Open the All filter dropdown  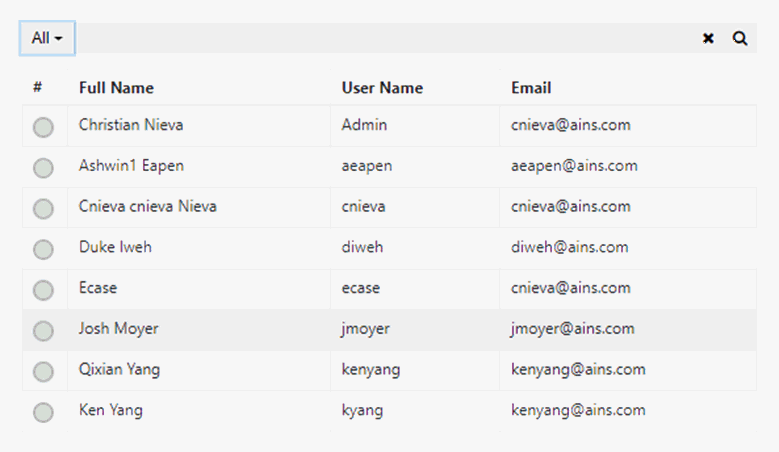[47, 38]
